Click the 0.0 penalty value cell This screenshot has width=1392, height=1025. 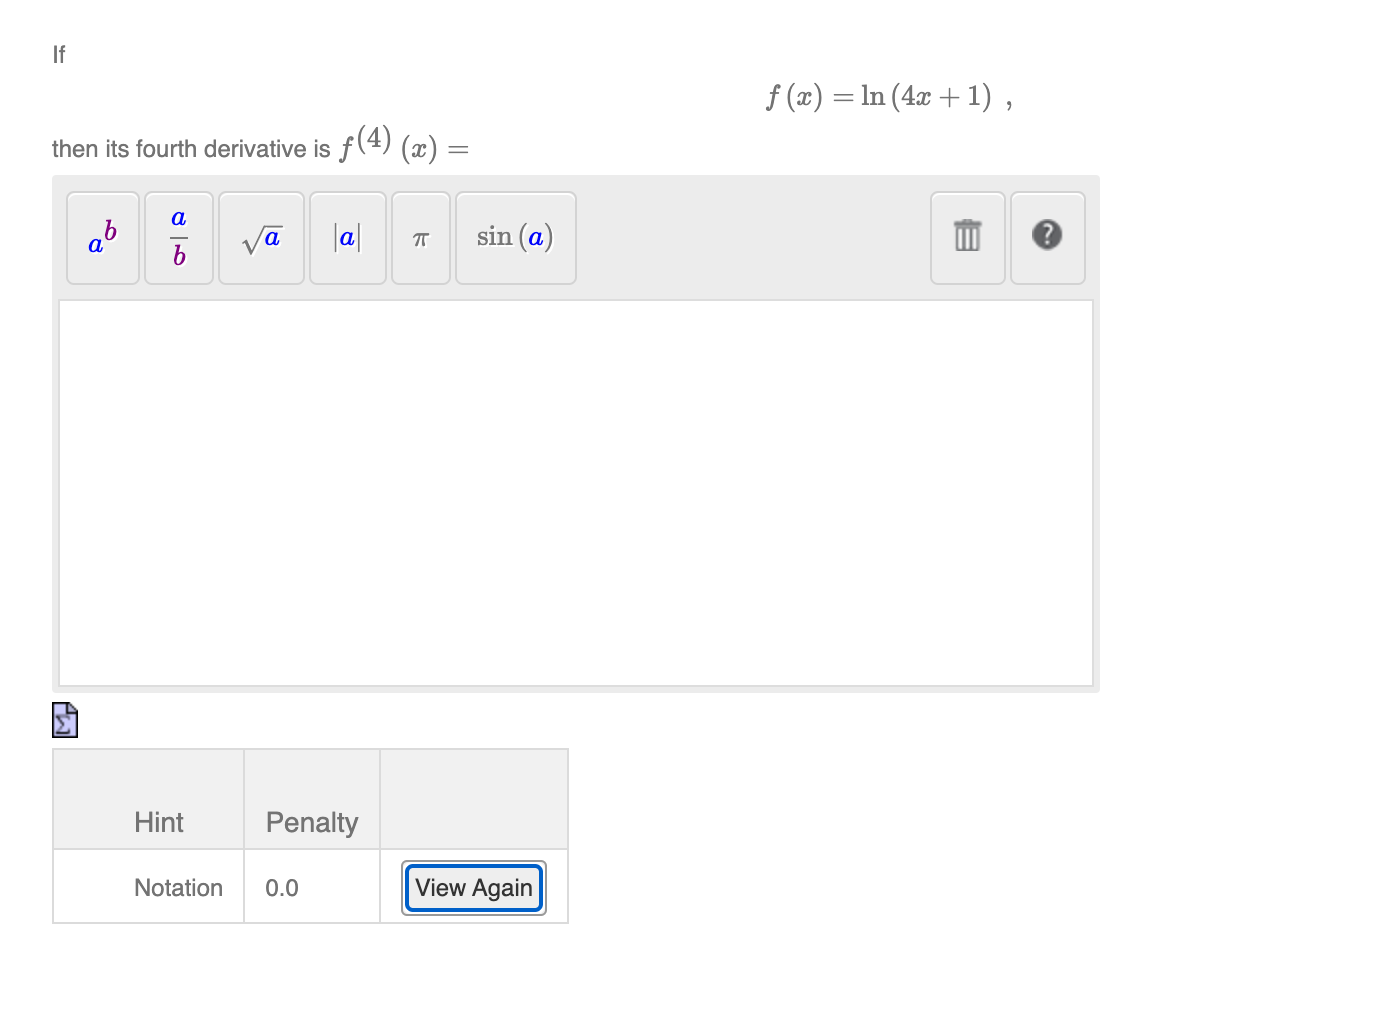[x=281, y=887]
